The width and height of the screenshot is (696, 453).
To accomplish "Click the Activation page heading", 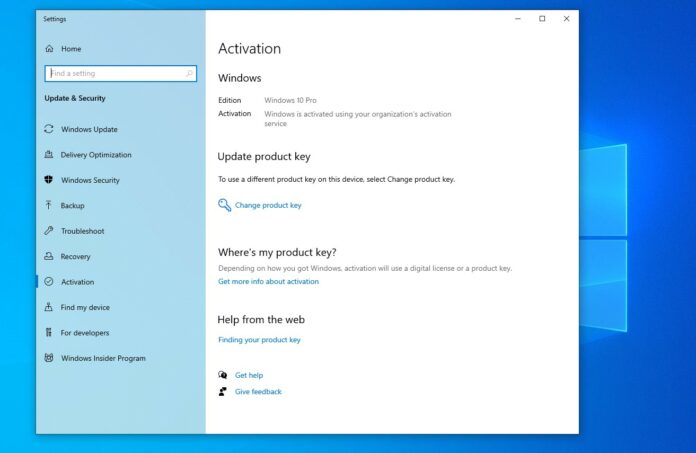I will 249,48.
